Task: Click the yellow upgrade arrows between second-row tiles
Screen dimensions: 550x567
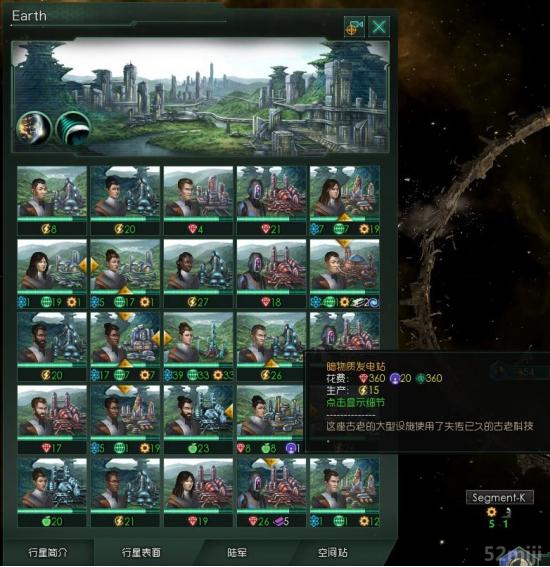Action: pos(89,266)
